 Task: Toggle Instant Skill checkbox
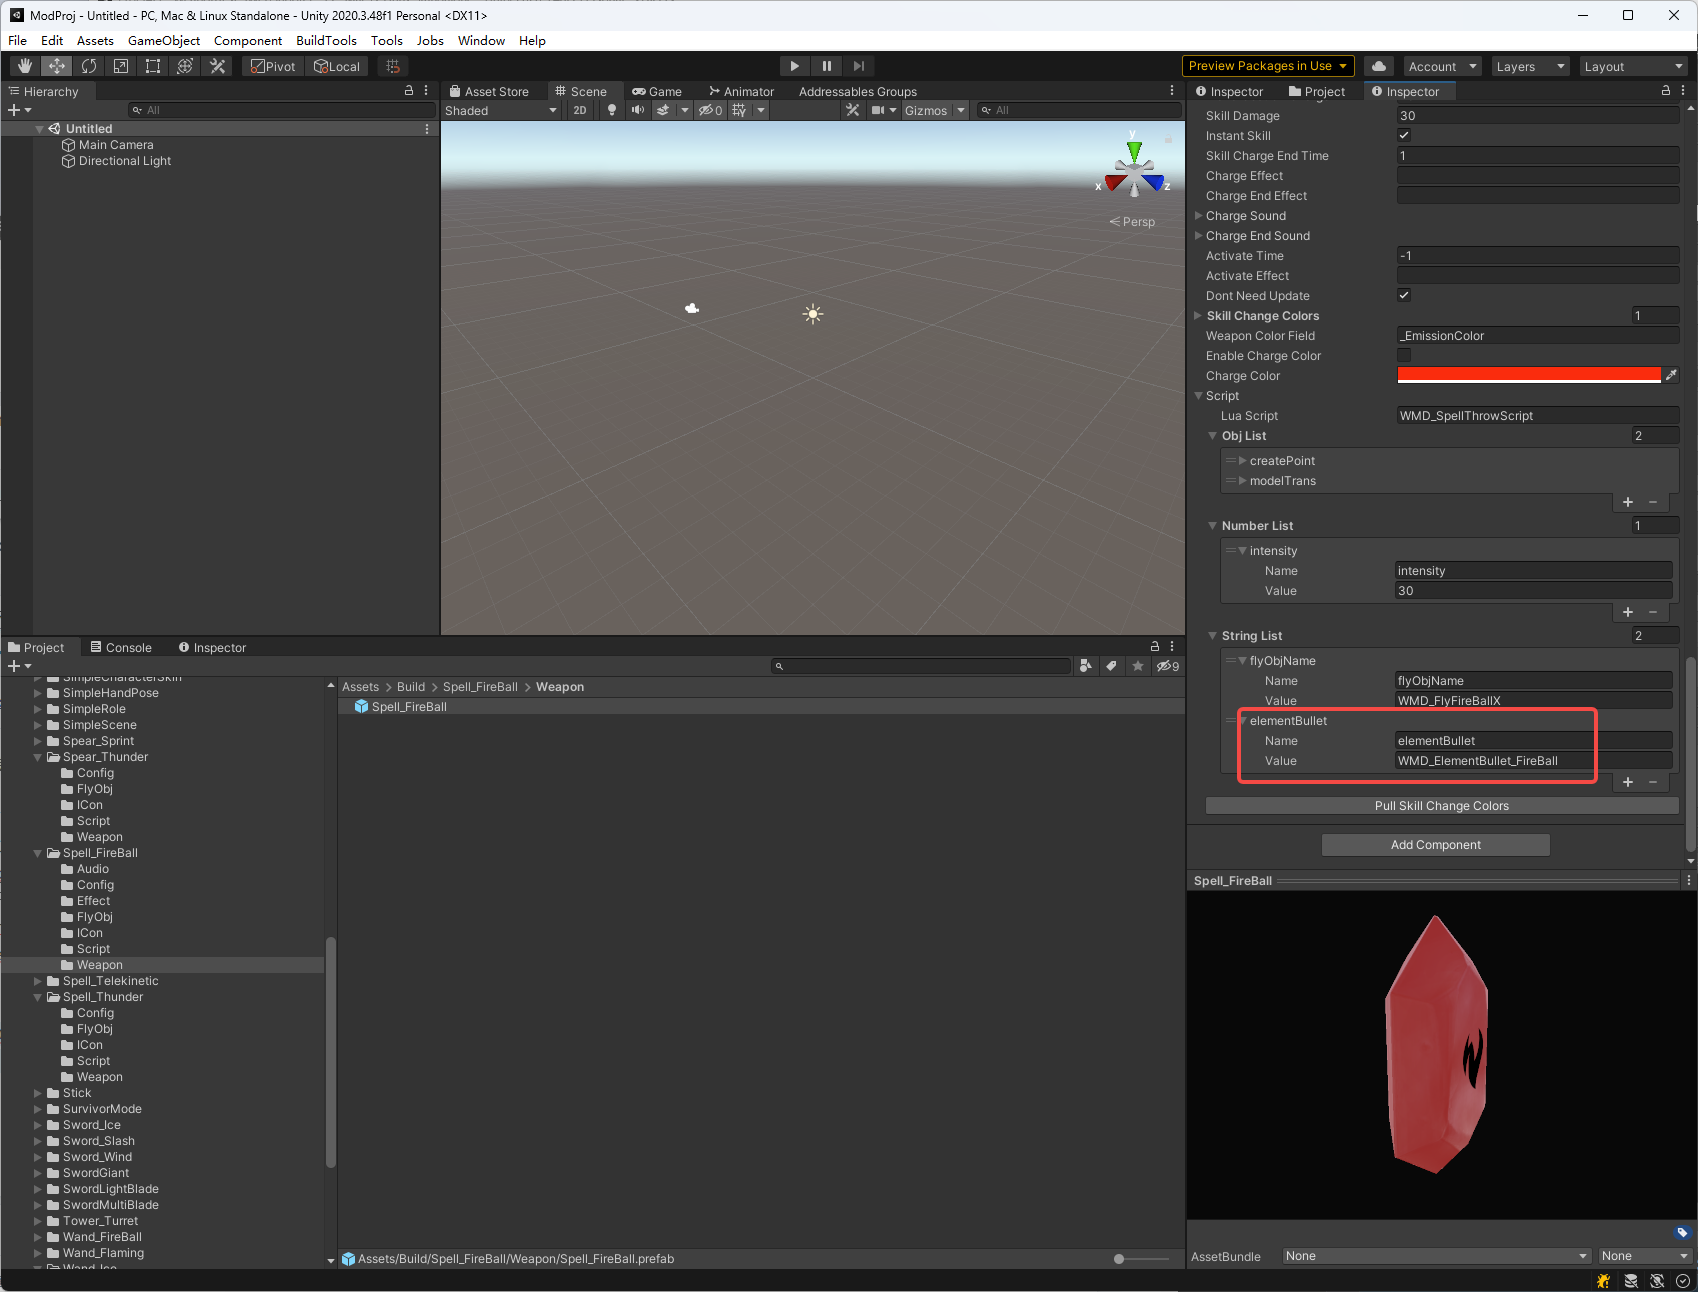pyautogui.click(x=1404, y=135)
